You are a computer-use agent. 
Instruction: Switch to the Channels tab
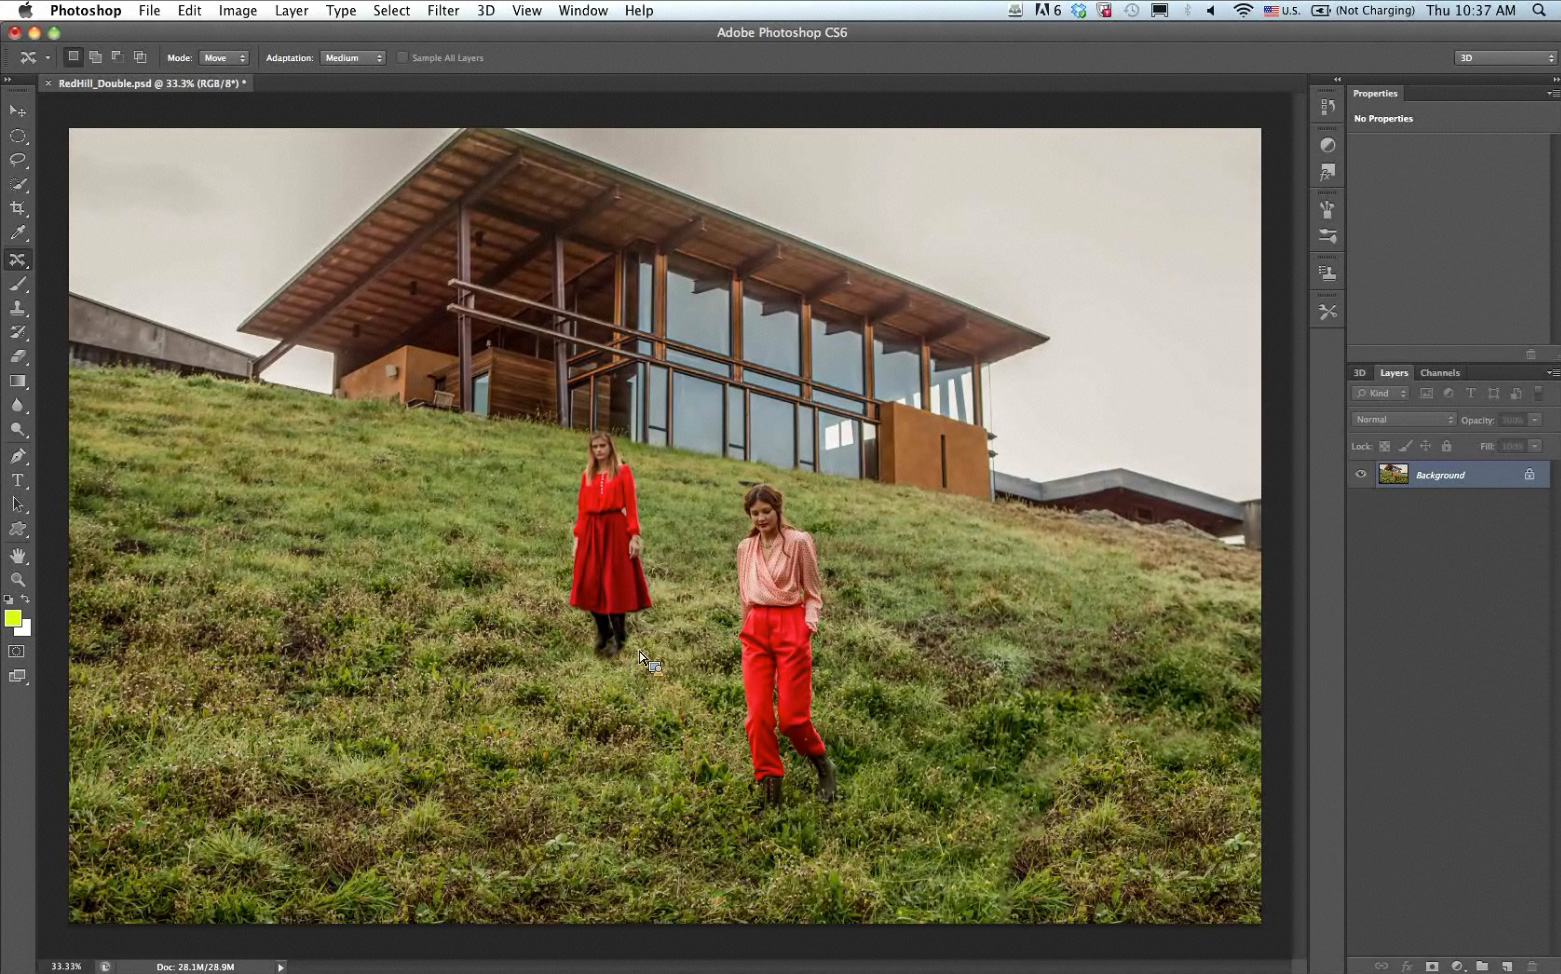coord(1439,373)
